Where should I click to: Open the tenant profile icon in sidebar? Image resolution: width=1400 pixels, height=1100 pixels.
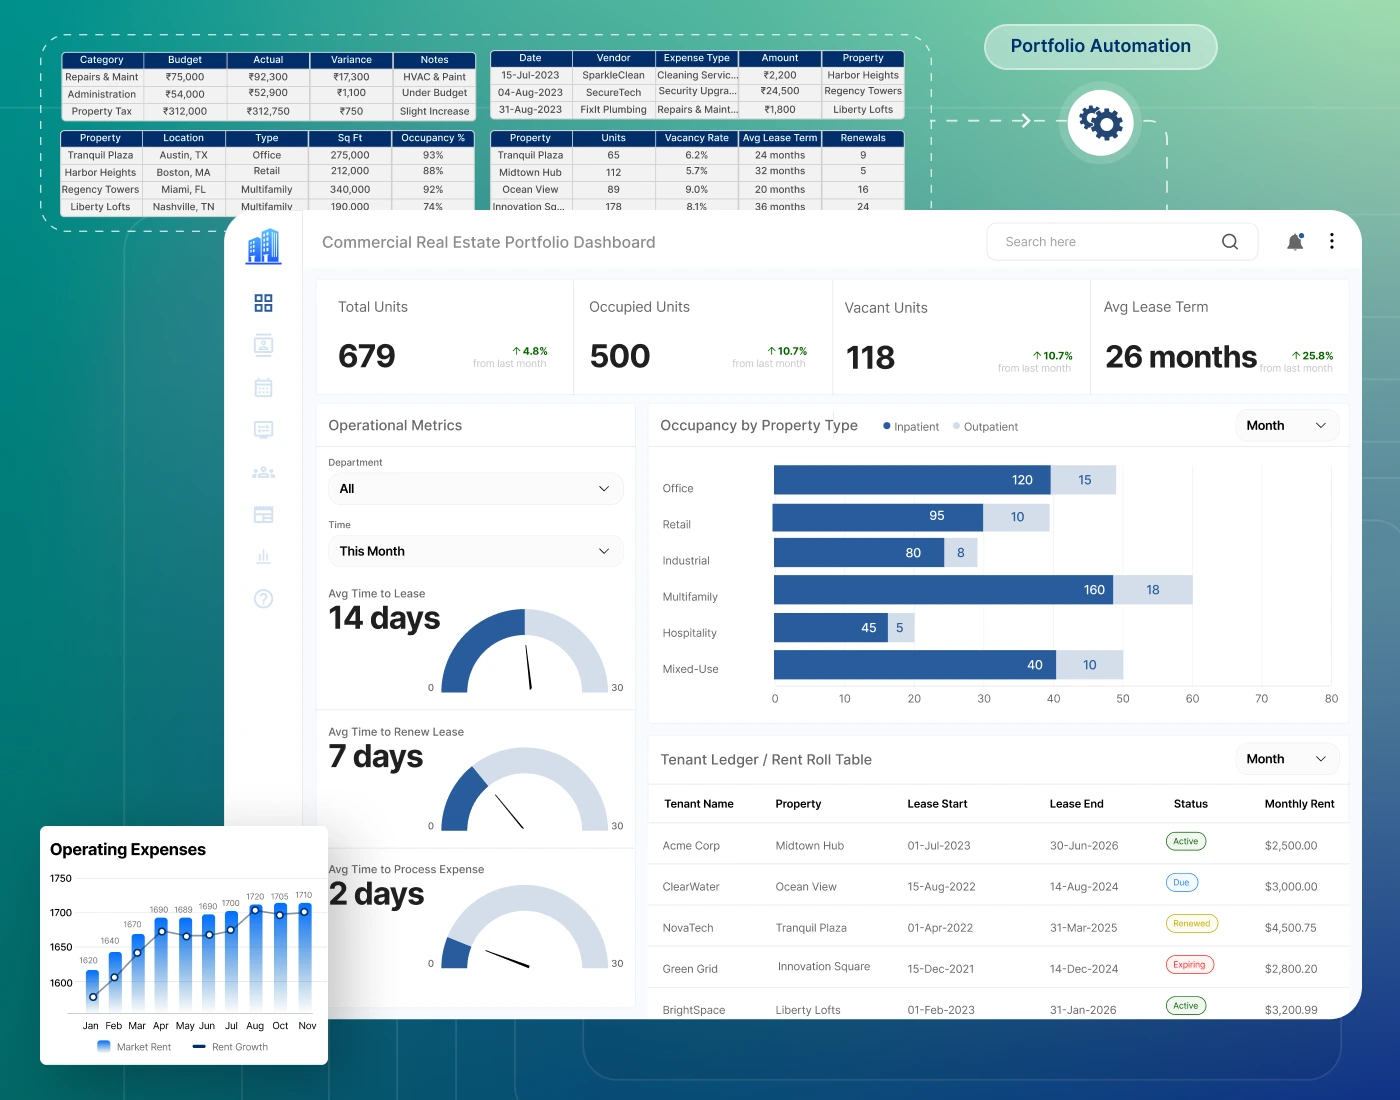(x=264, y=345)
